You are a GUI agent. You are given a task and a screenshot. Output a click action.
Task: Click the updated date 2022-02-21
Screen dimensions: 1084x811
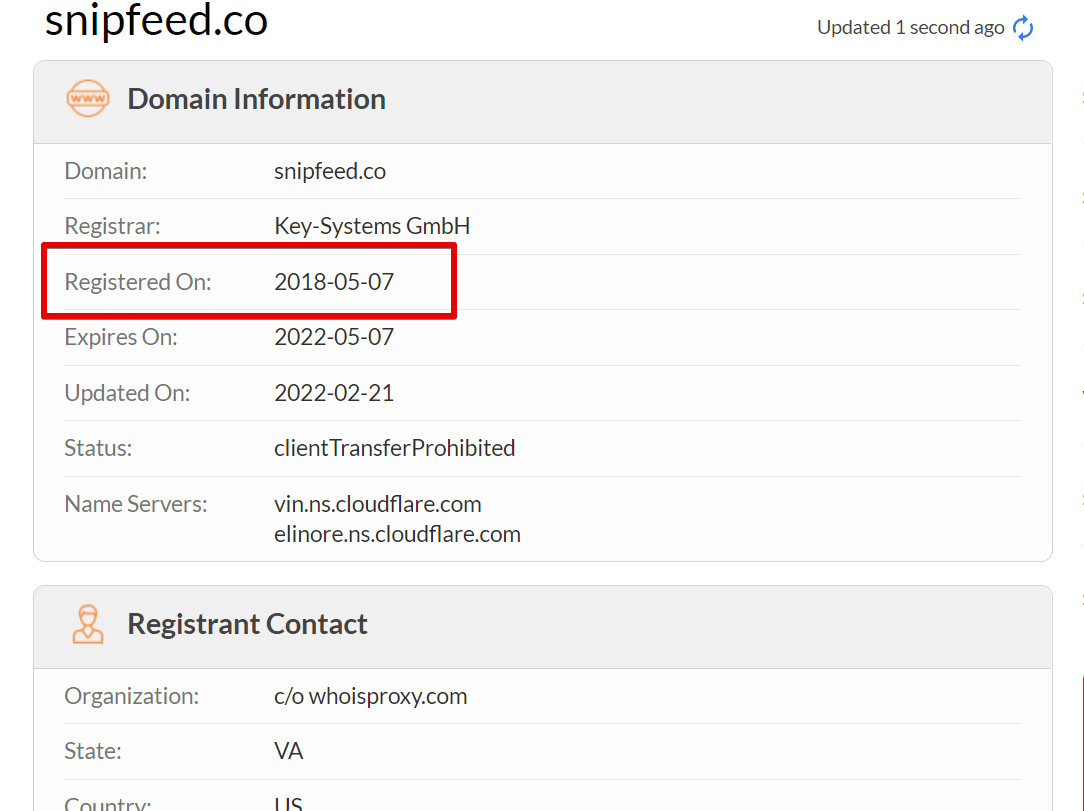pos(334,393)
